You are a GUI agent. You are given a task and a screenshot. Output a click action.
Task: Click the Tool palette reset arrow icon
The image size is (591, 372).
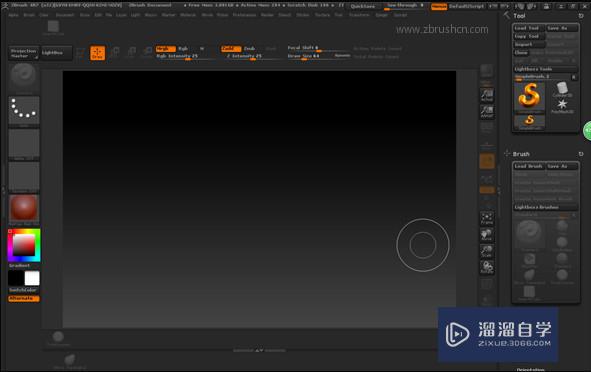581,16
